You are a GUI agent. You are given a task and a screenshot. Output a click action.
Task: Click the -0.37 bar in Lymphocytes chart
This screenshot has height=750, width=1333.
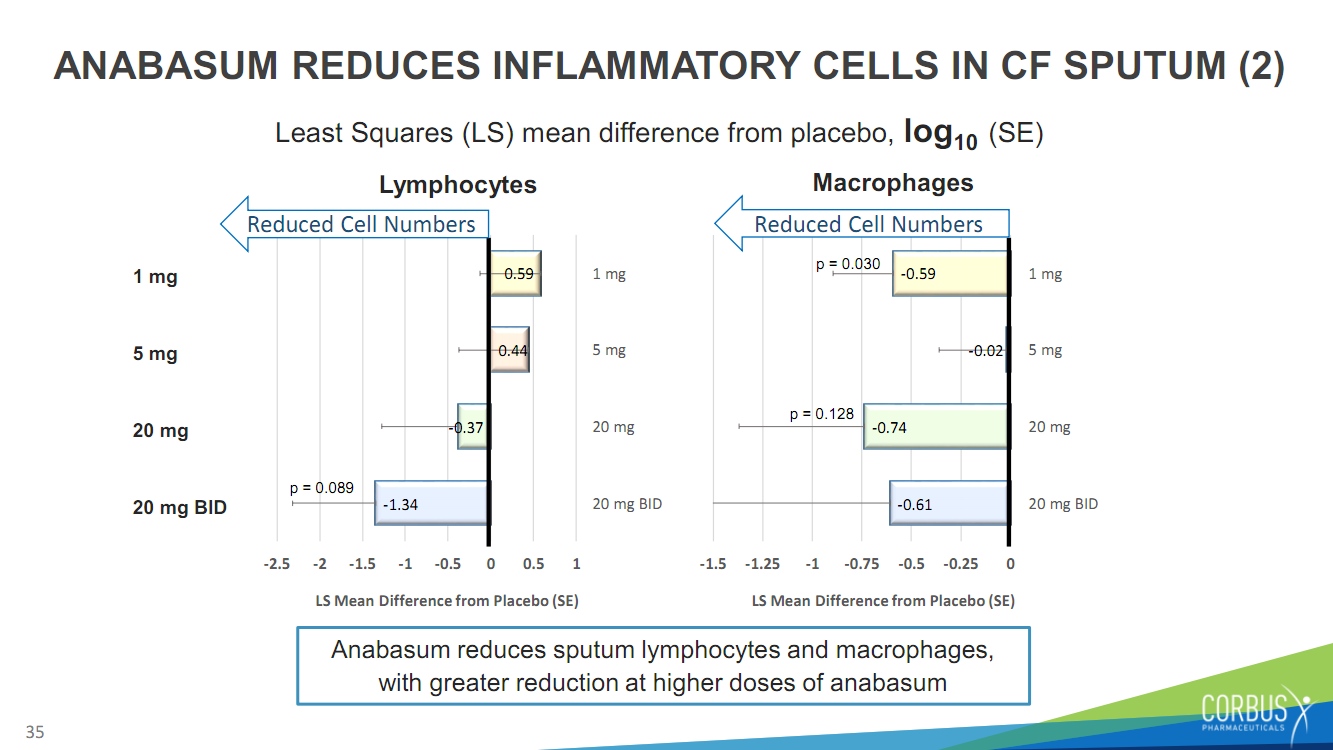[x=473, y=427]
